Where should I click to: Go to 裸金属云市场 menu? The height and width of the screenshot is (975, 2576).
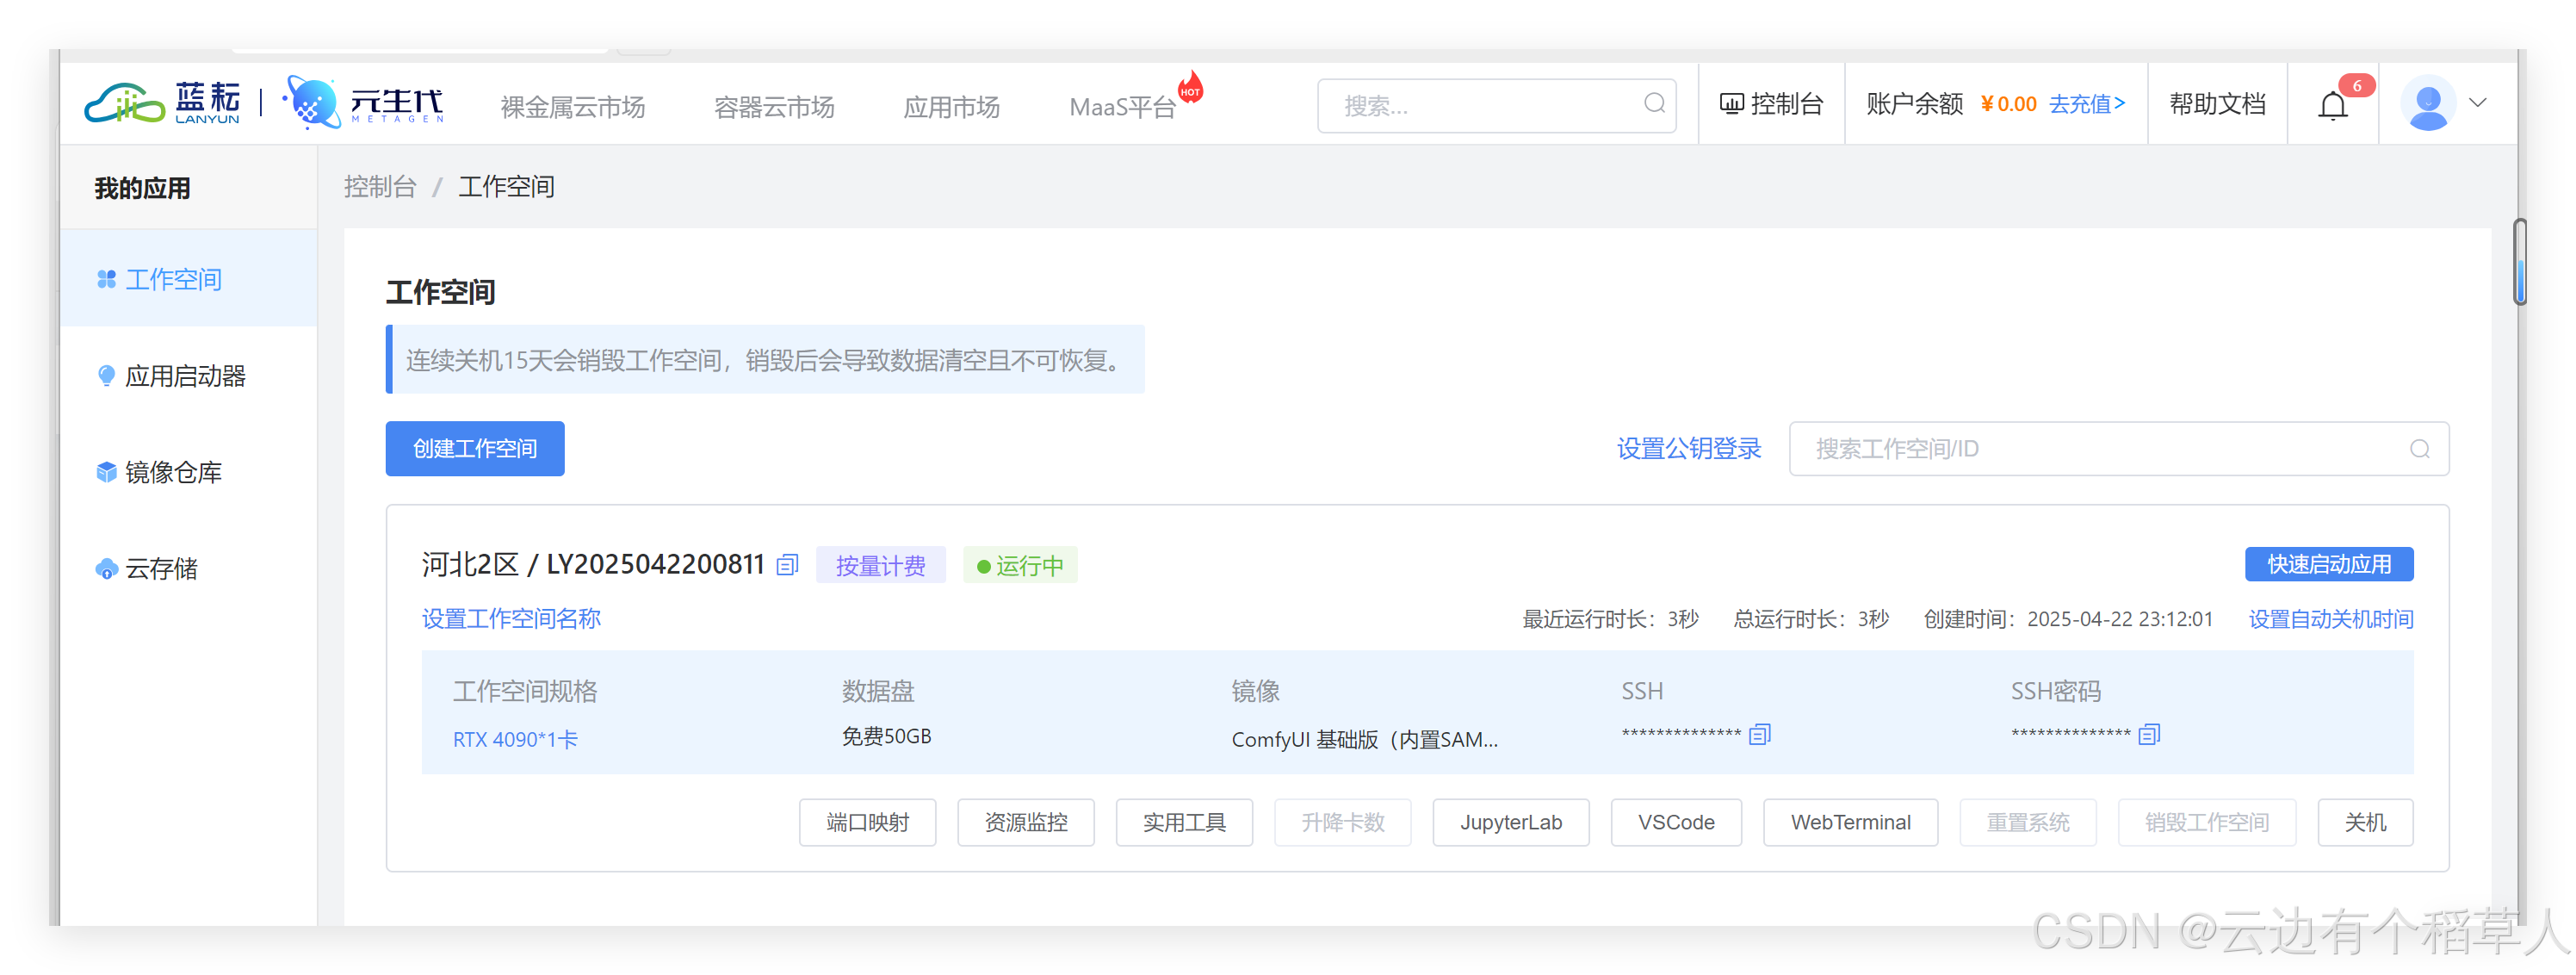click(572, 106)
